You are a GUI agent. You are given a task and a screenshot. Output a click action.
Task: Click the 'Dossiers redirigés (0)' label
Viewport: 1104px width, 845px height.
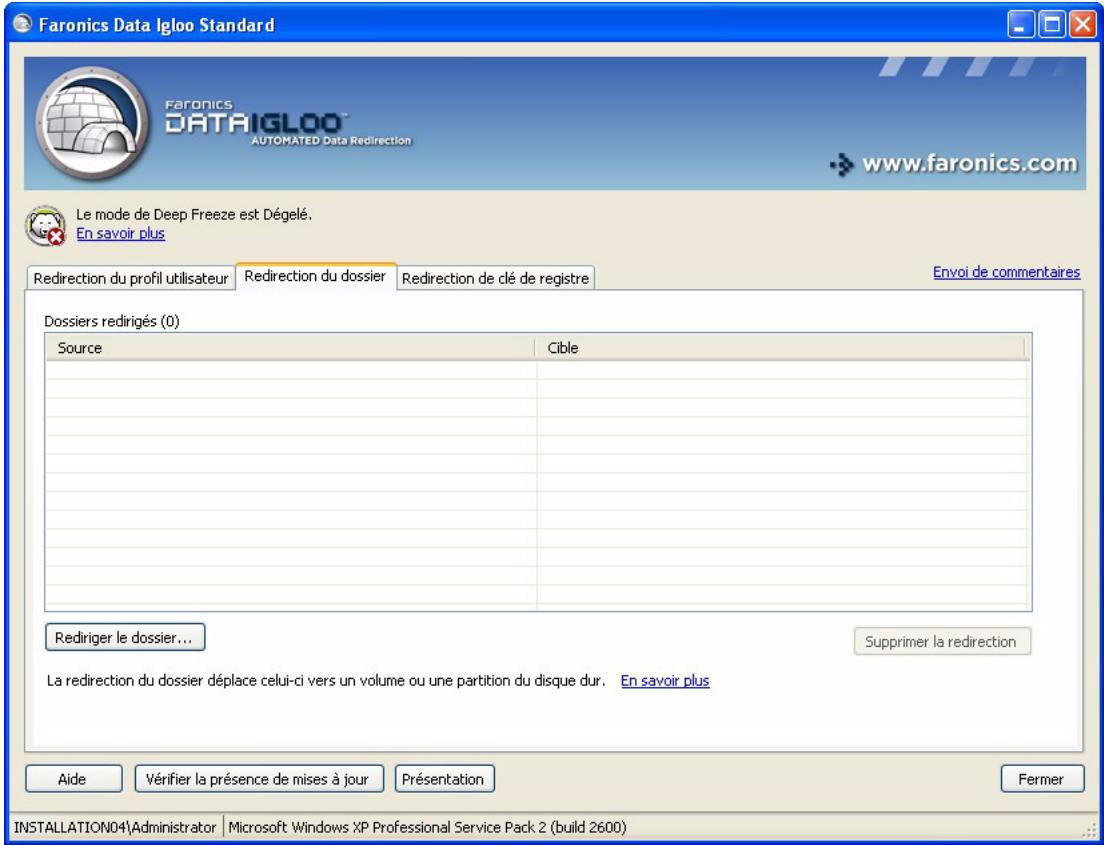click(x=112, y=322)
